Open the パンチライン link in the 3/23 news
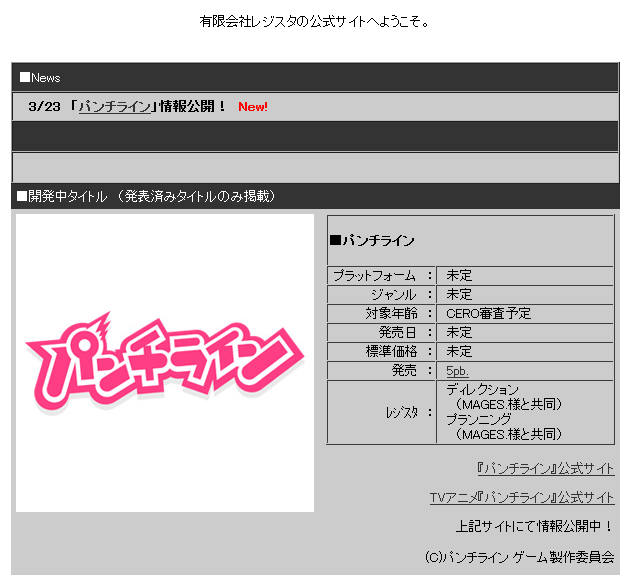Image resolution: width=635 pixels, height=575 pixels. [115, 106]
